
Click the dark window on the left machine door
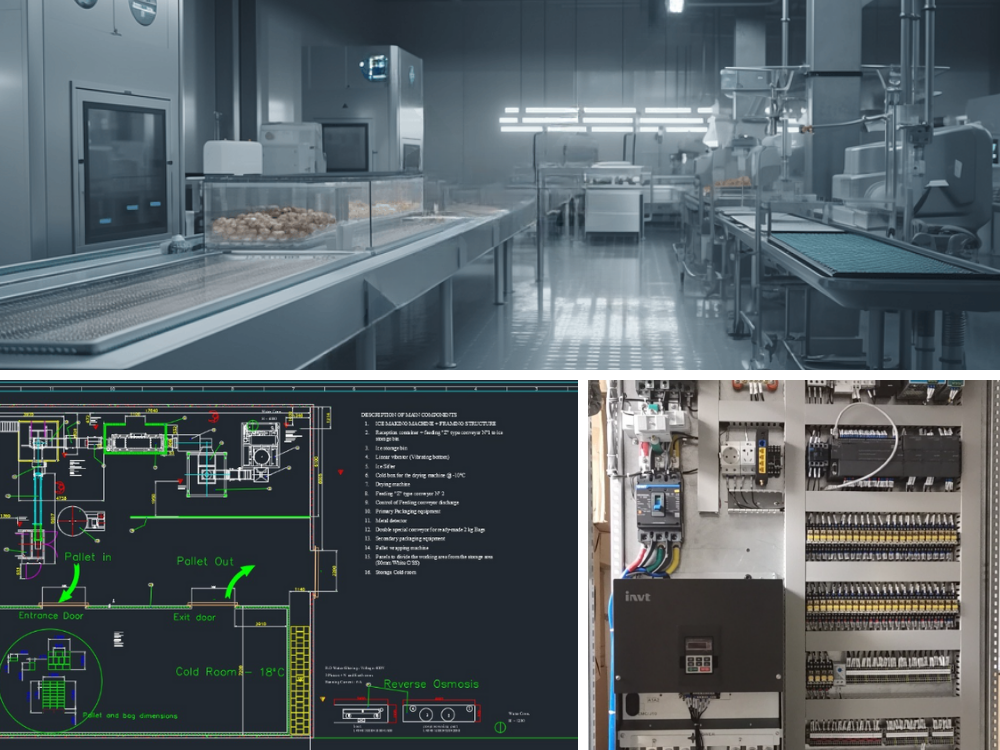click(x=125, y=172)
